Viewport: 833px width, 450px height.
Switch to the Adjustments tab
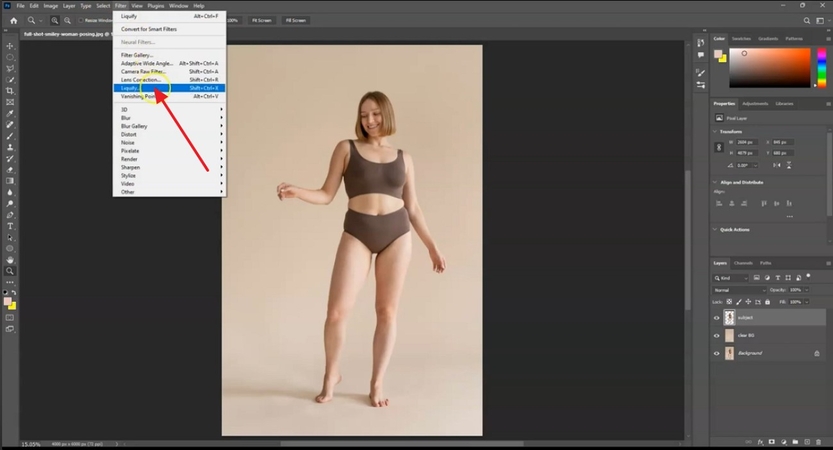pos(755,104)
